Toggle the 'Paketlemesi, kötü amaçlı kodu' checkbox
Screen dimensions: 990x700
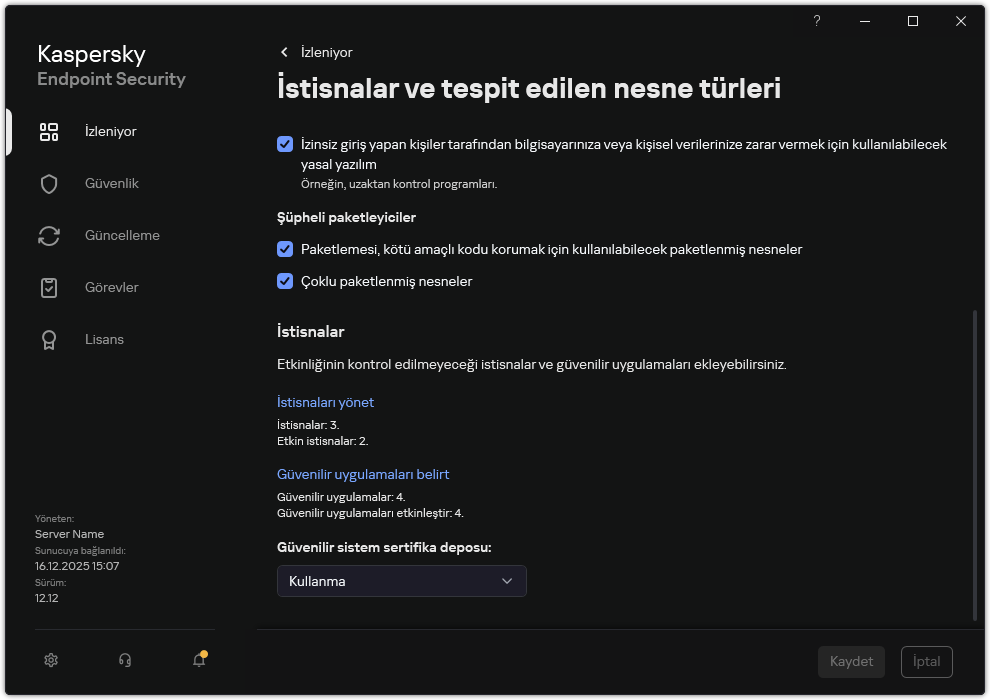point(285,249)
